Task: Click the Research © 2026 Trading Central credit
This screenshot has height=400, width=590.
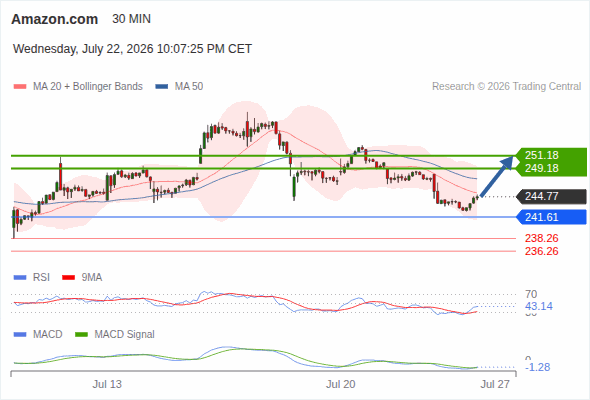Action: pyautogui.click(x=506, y=87)
